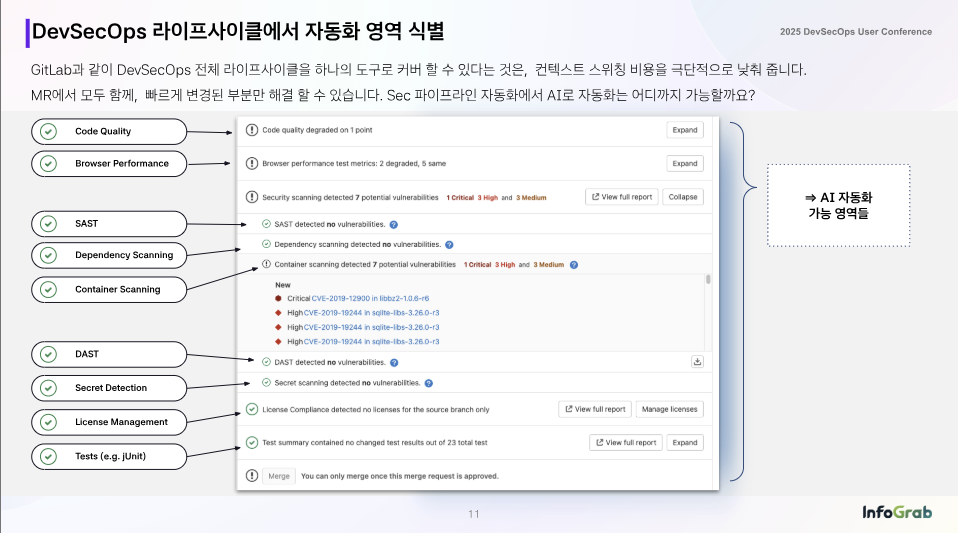
Task: Select the Dependency Scanning pill label
Action: coord(124,255)
